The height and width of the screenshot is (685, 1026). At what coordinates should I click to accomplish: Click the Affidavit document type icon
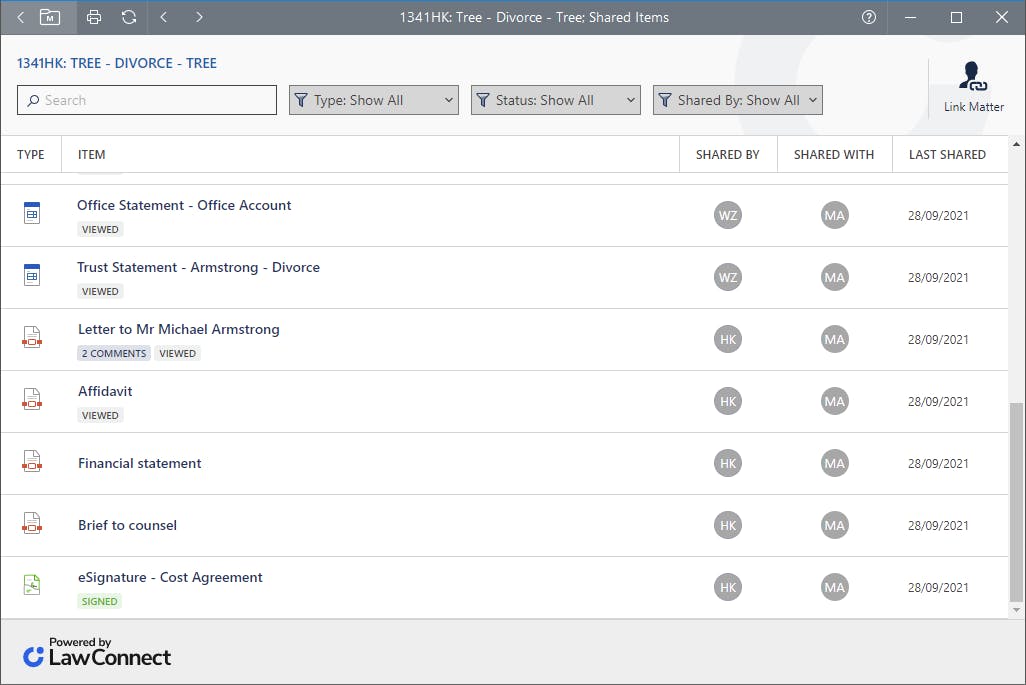pos(32,399)
